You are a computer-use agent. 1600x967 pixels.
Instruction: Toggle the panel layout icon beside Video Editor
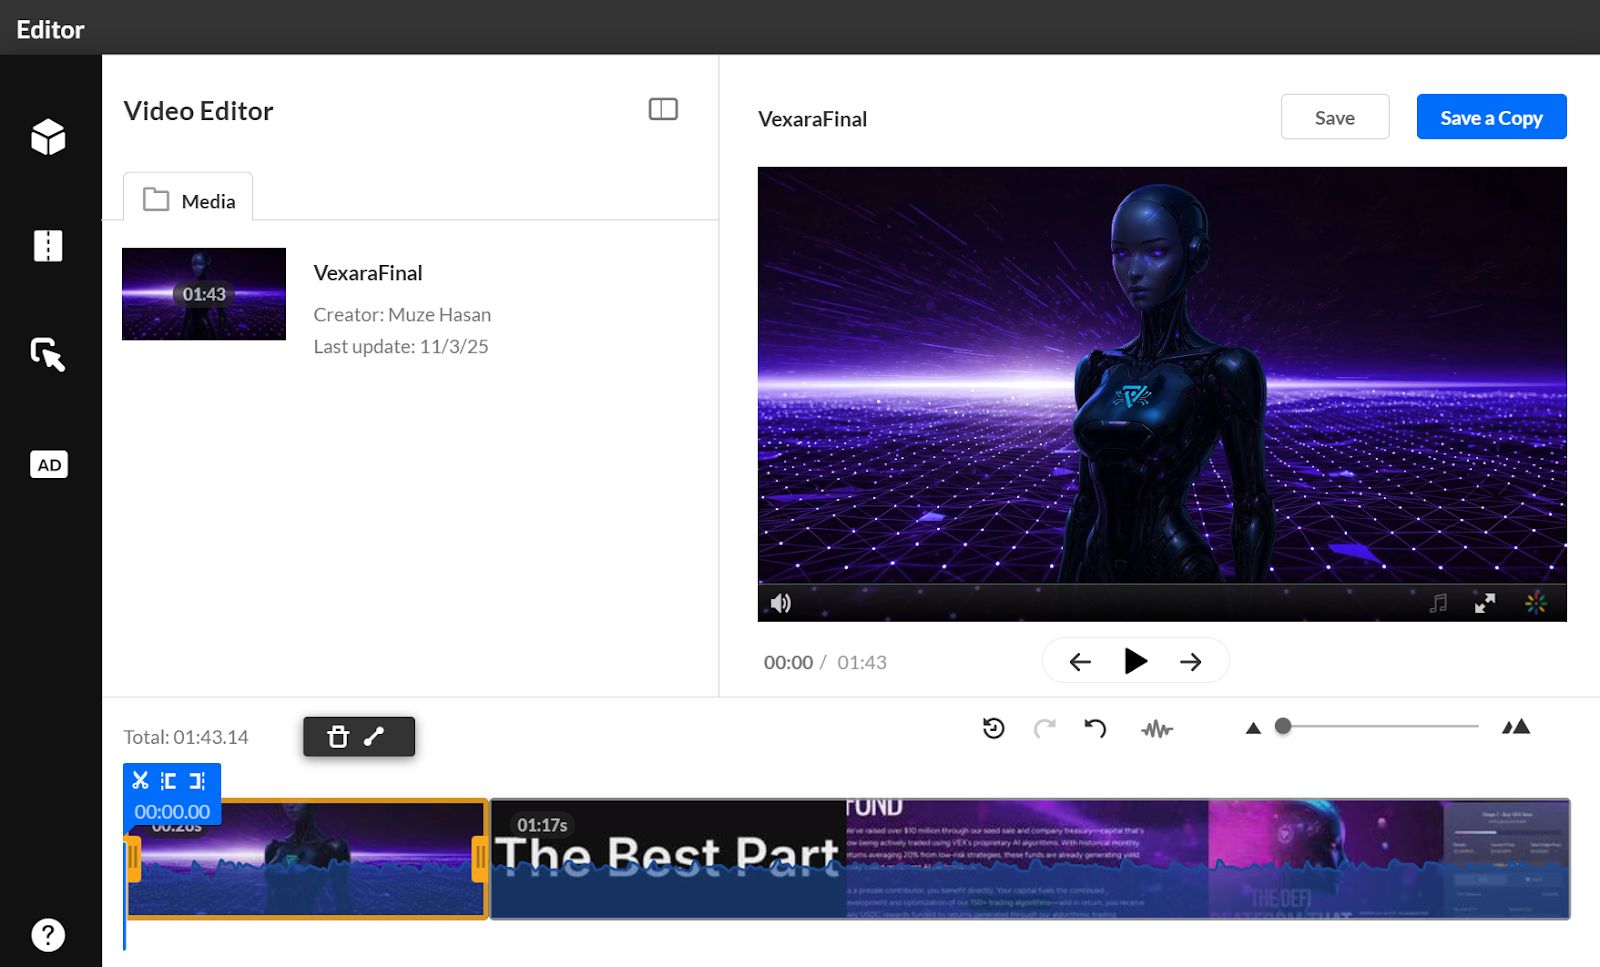pyautogui.click(x=663, y=109)
